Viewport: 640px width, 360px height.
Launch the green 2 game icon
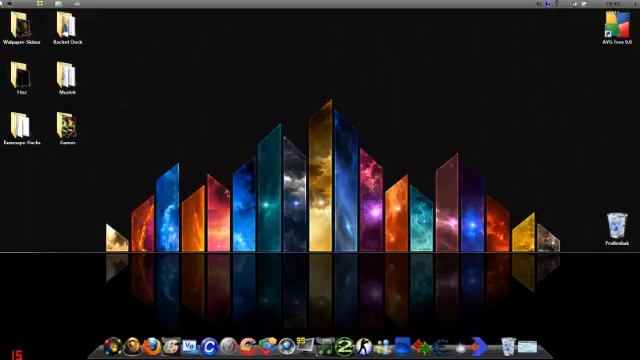point(344,347)
